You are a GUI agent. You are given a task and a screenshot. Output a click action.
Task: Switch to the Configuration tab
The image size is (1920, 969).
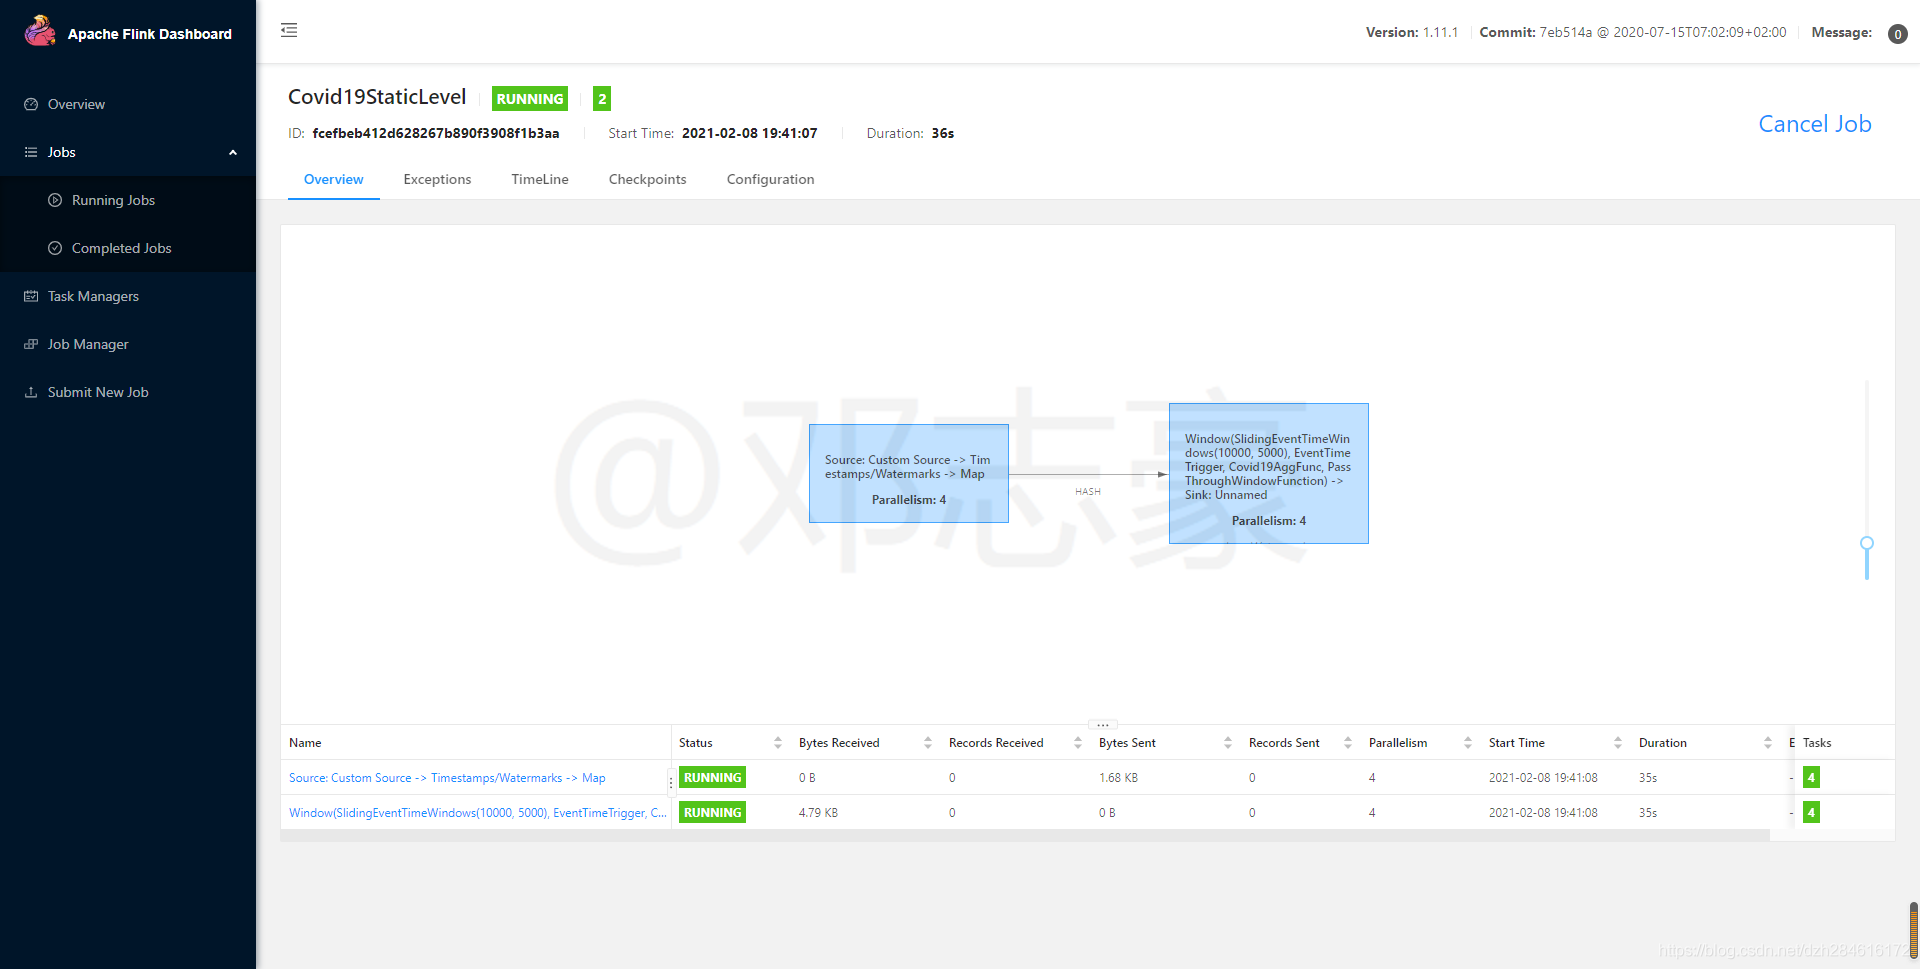(x=770, y=179)
